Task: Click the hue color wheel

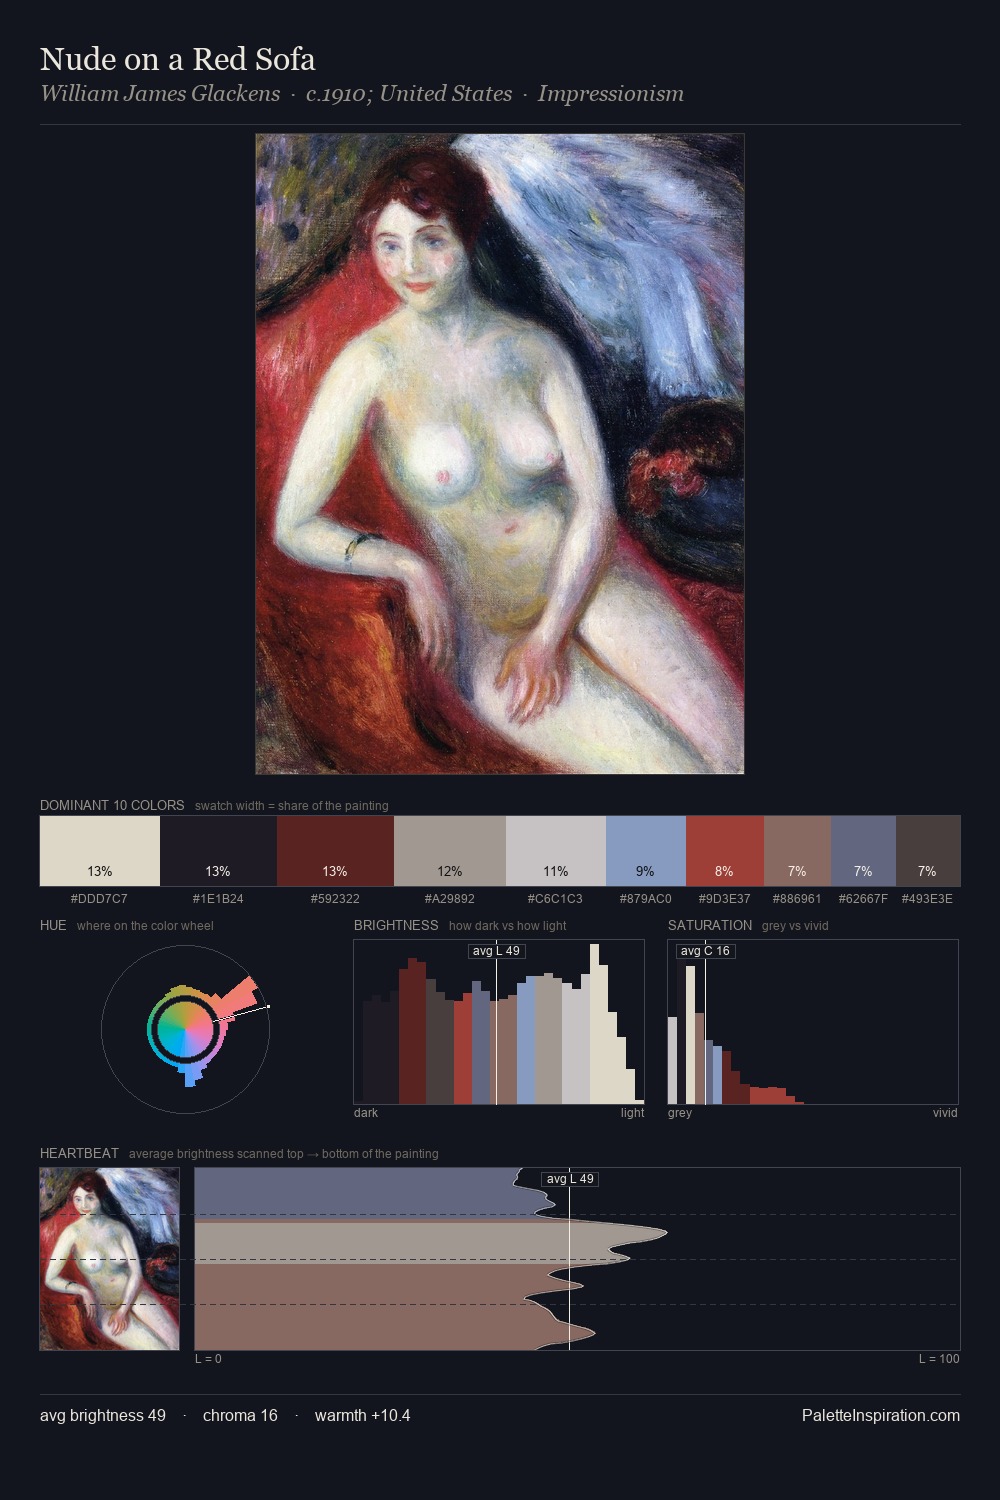Action: [x=186, y=1028]
